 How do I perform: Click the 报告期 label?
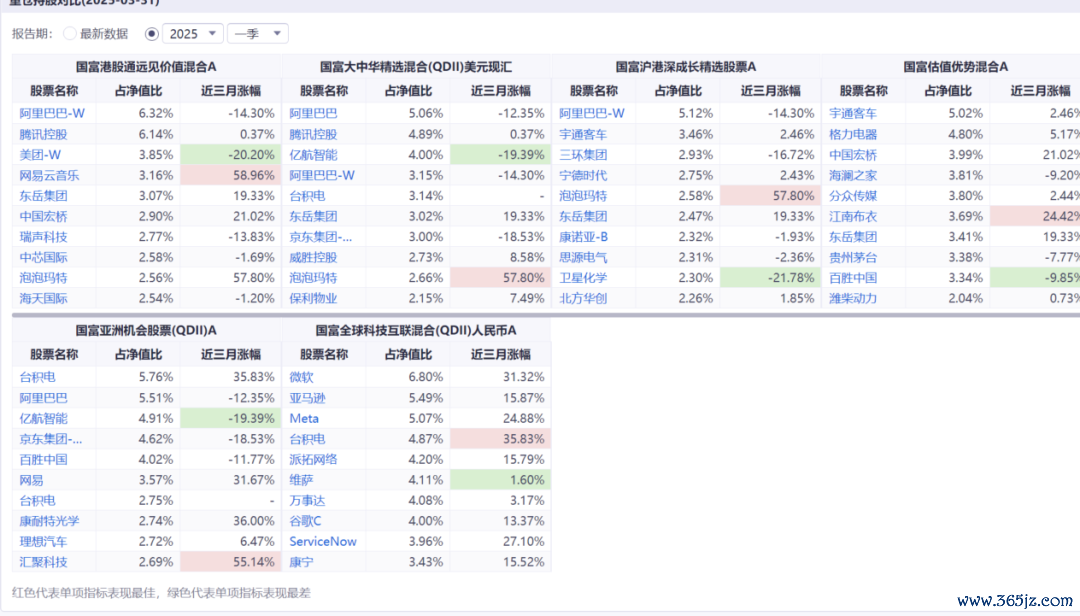(32, 34)
